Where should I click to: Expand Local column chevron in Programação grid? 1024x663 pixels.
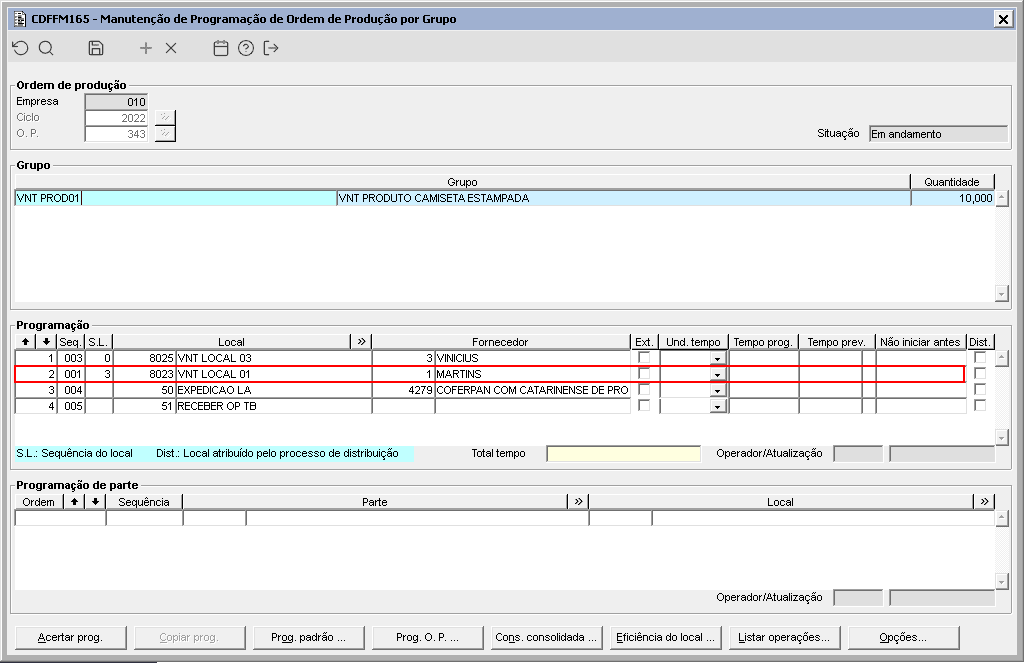click(362, 342)
